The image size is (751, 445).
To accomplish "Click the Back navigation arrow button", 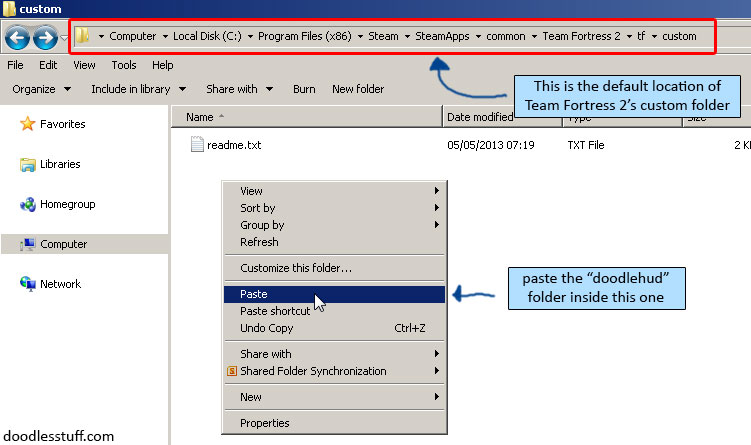I will 17,38.
